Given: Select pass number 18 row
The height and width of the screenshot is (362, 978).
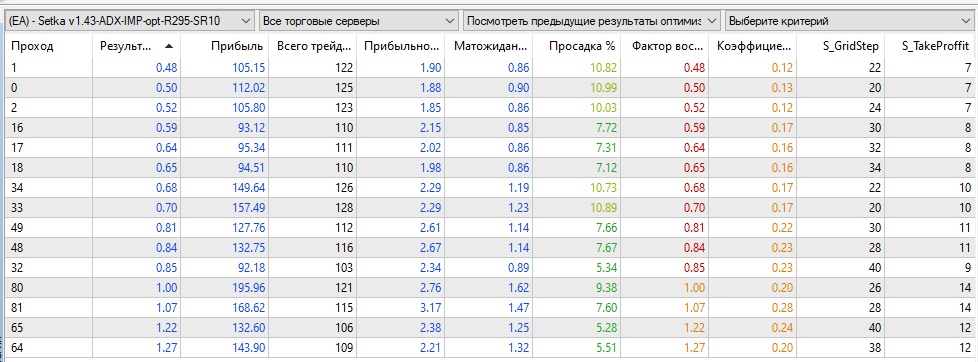Looking at the screenshot, I should point(489,168).
